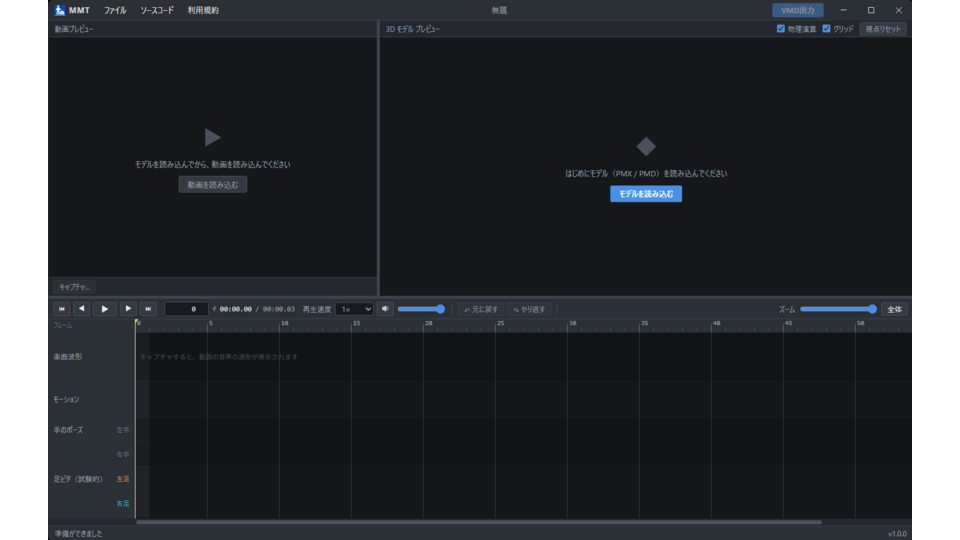Click the frame 10 mark on timeline ruler
The width and height of the screenshot is (960, 540).
tap(284, 323)
